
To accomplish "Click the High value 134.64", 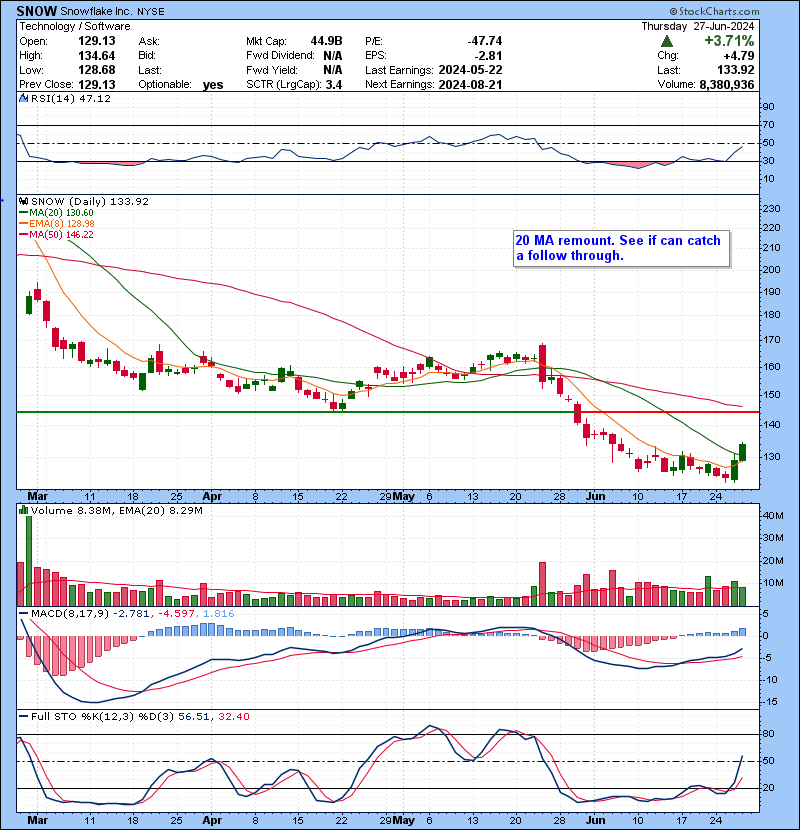I will click(96, 56).
